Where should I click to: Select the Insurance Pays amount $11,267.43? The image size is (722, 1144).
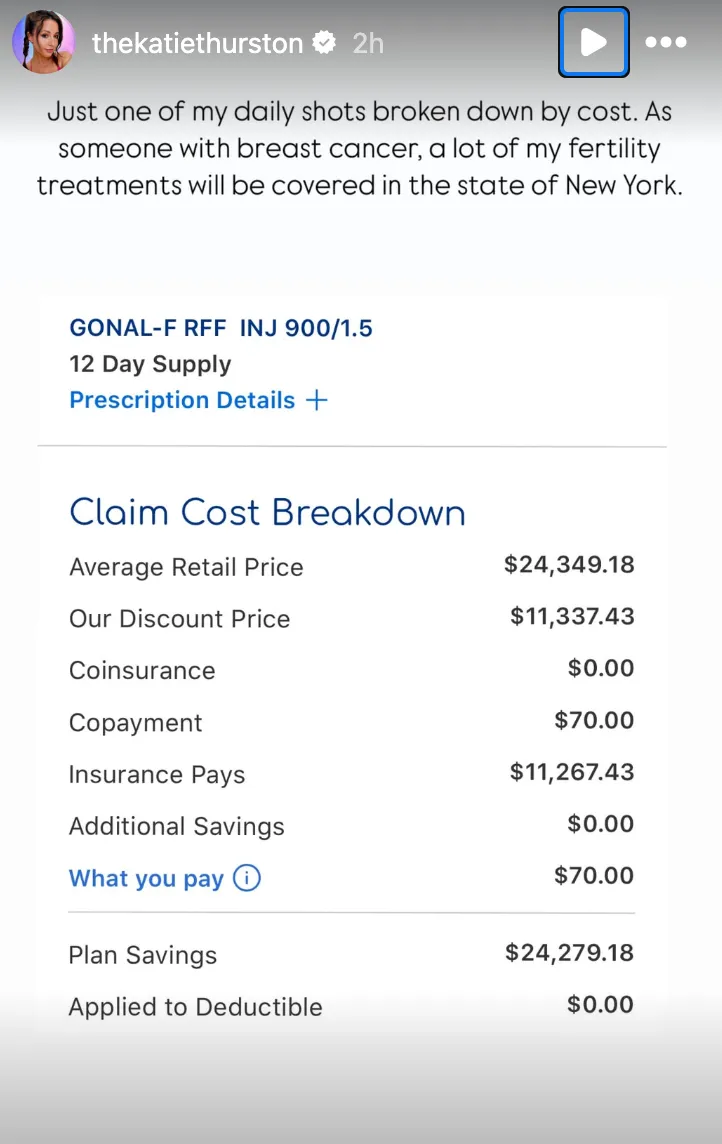[x=572, y=772]
